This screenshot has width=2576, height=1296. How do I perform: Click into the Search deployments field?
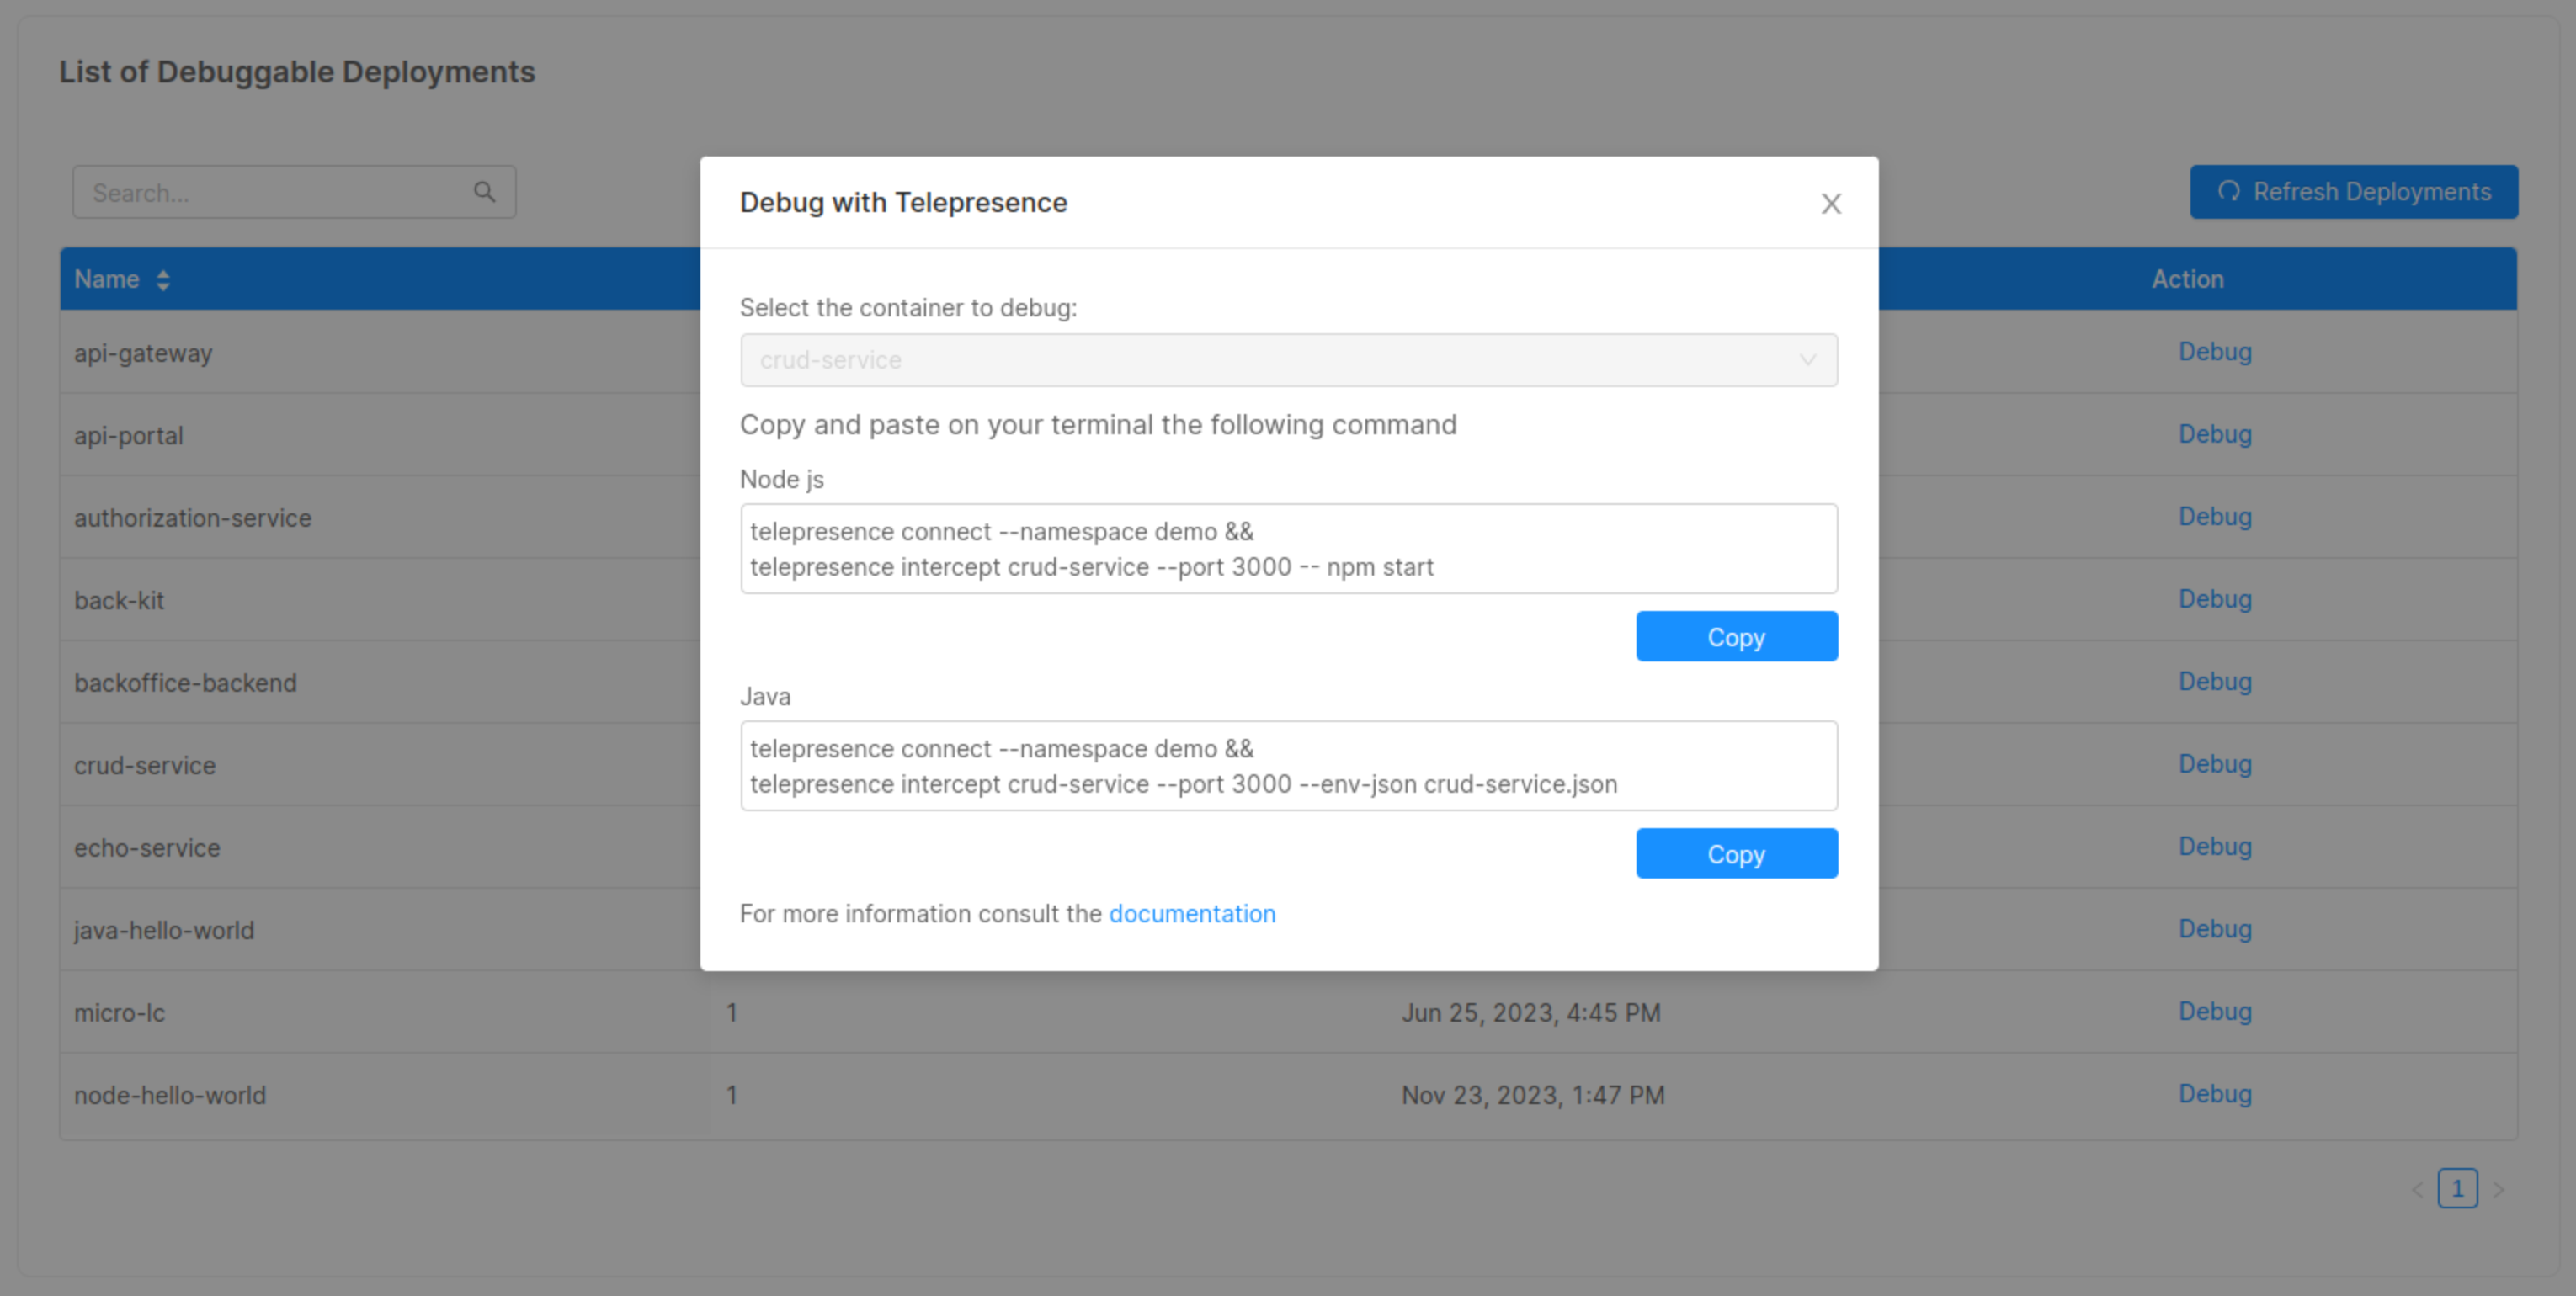270,192
